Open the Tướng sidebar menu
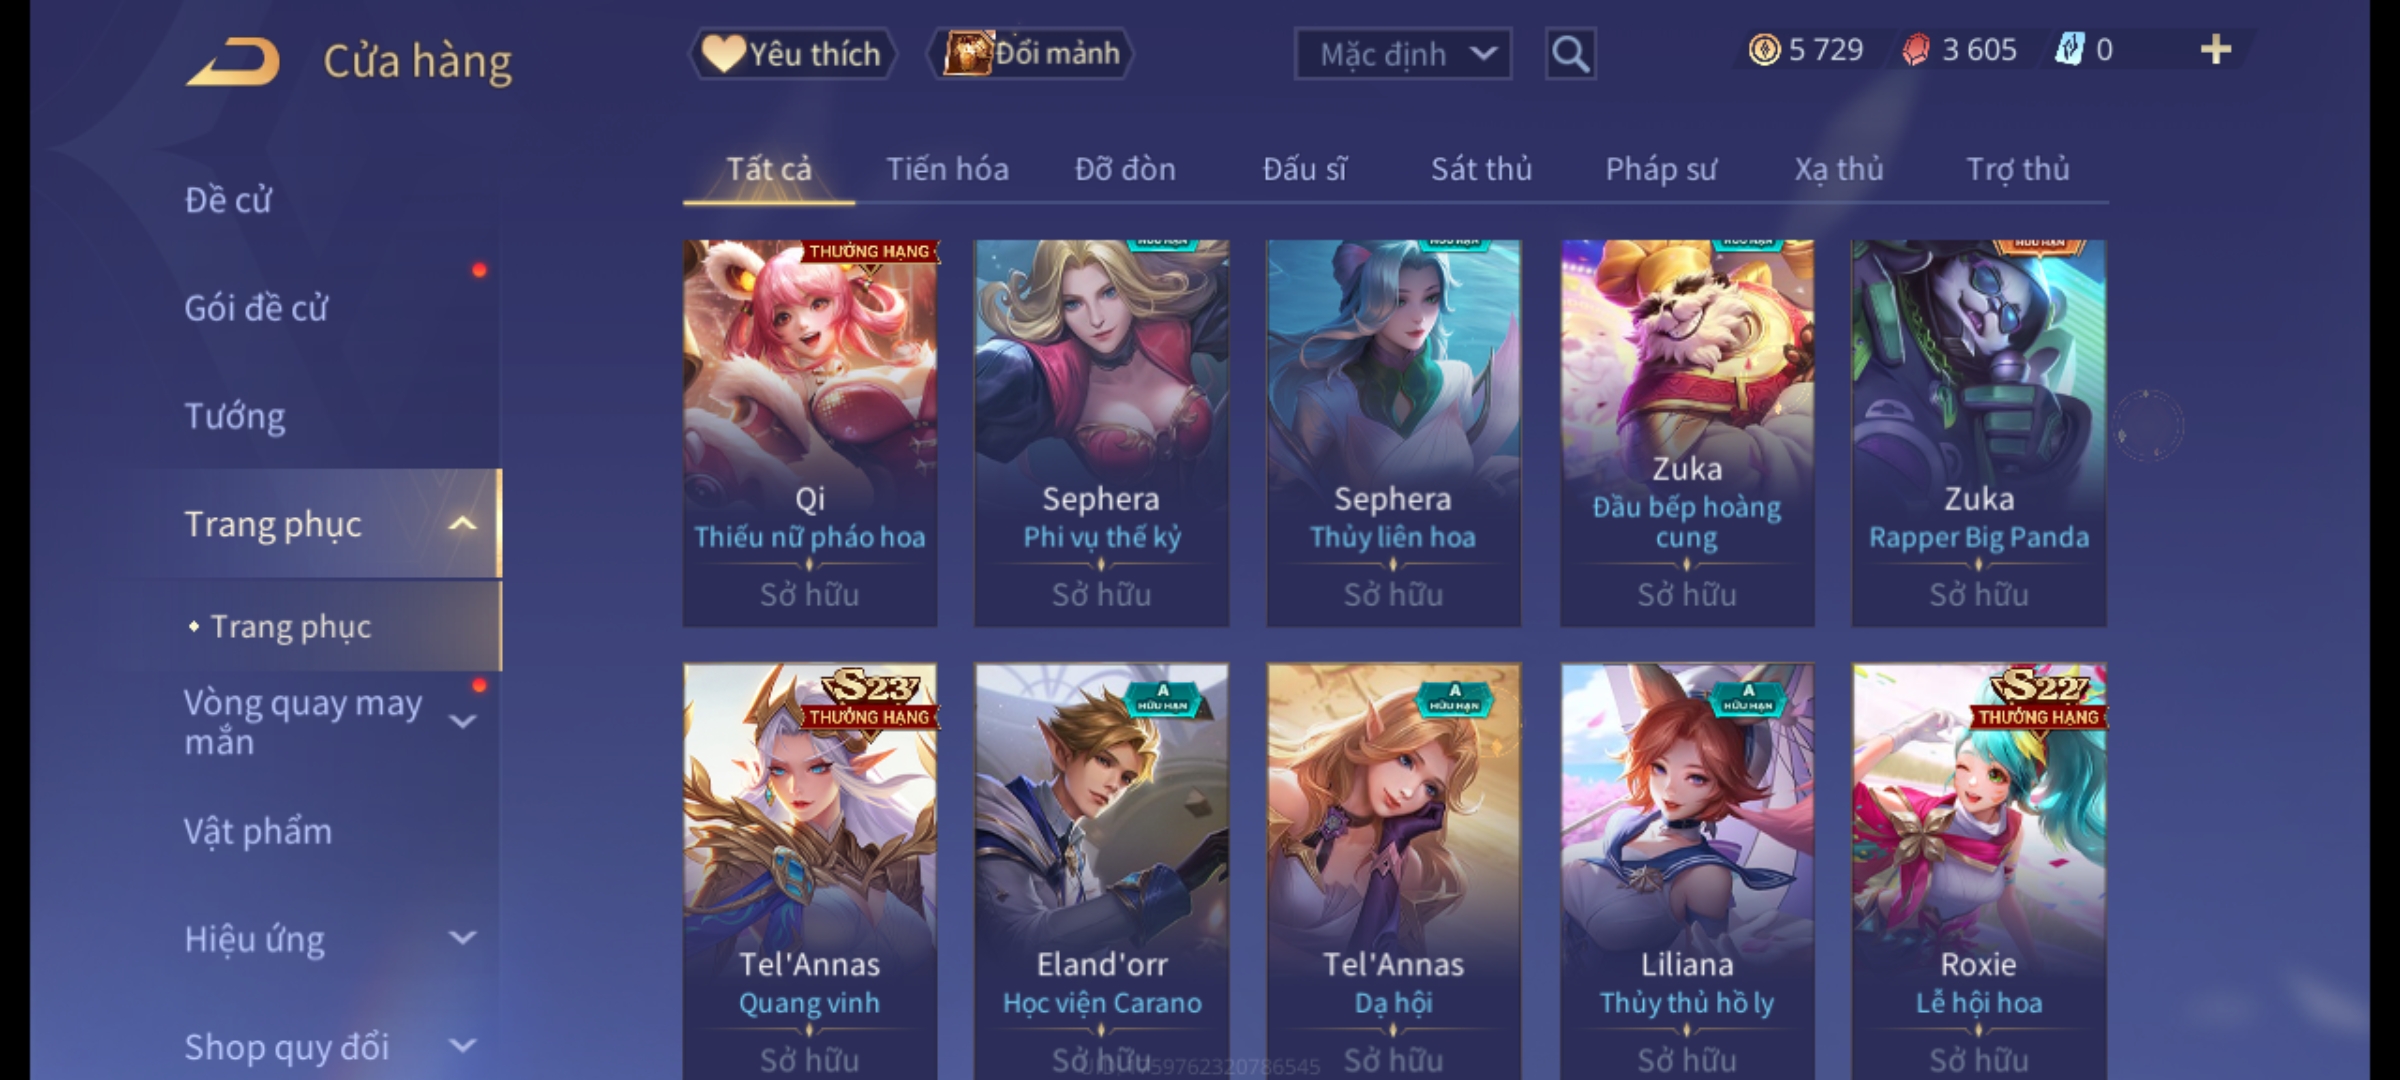This screenshot has height=1080, width=2400. [x=235, y=416]
